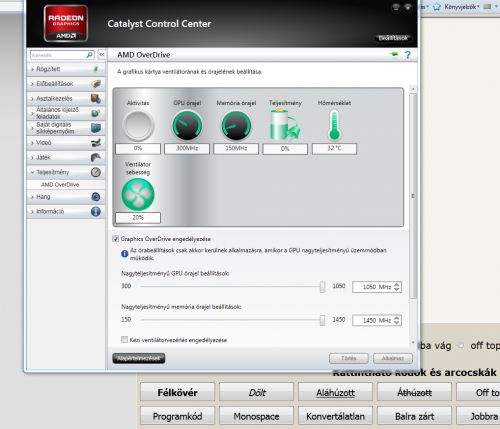The image size is (500, 429).
Task: Click the Radeon Graphics AMD logo
Action: [66, 23]
